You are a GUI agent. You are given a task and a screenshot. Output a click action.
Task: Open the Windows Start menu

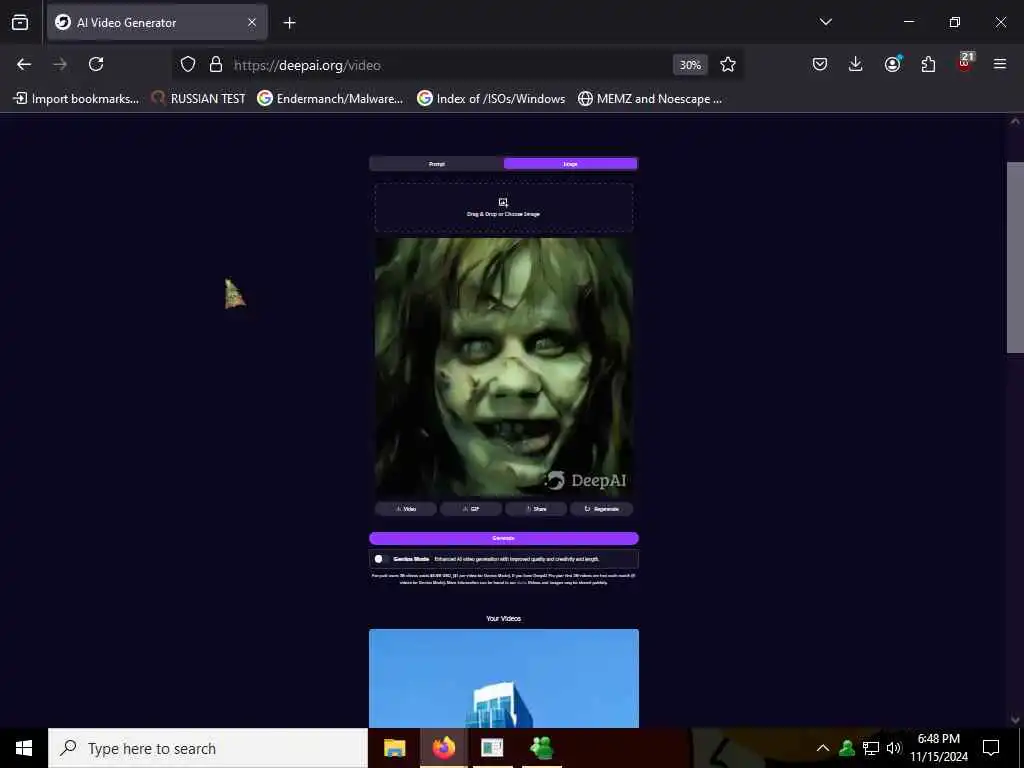coord(24,748)
